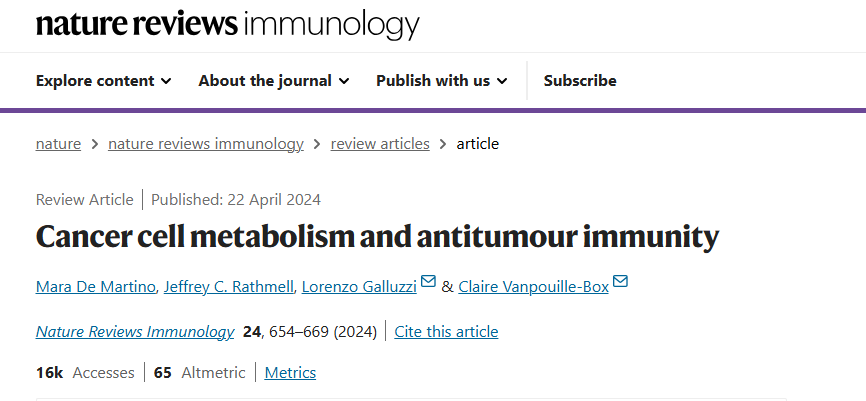Click the article breadcrumb item
This screenshot has width=866, height=401.
pyautogui.click(x=478, y=144)
